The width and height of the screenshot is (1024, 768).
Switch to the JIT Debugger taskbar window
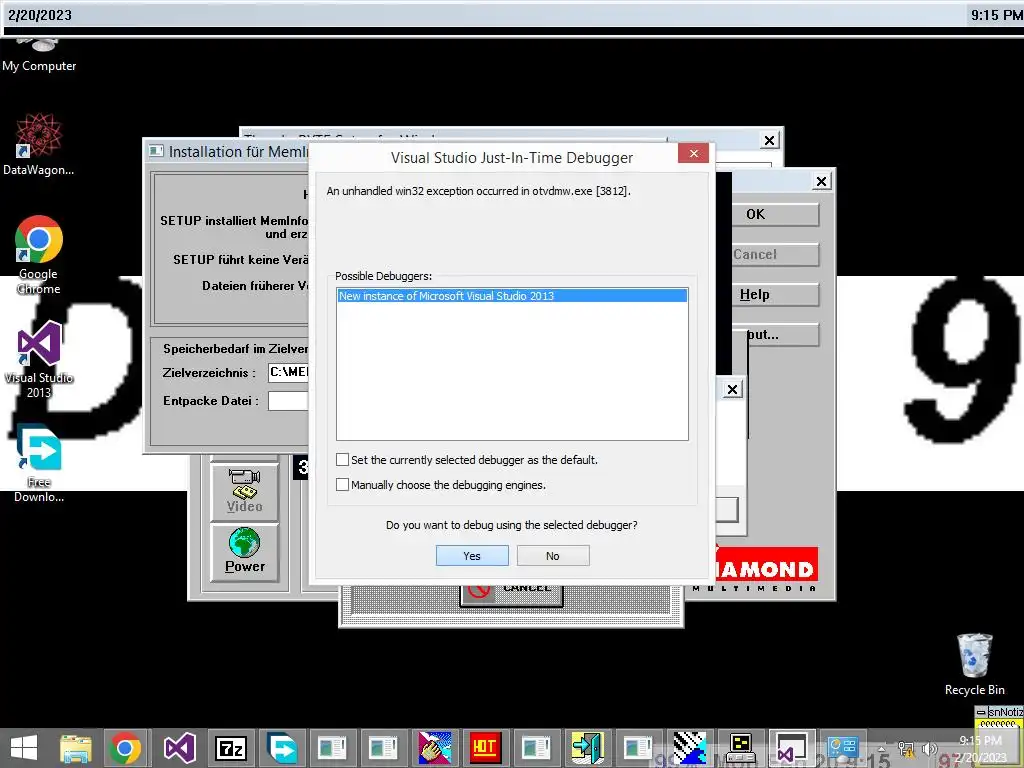point(792,748)
